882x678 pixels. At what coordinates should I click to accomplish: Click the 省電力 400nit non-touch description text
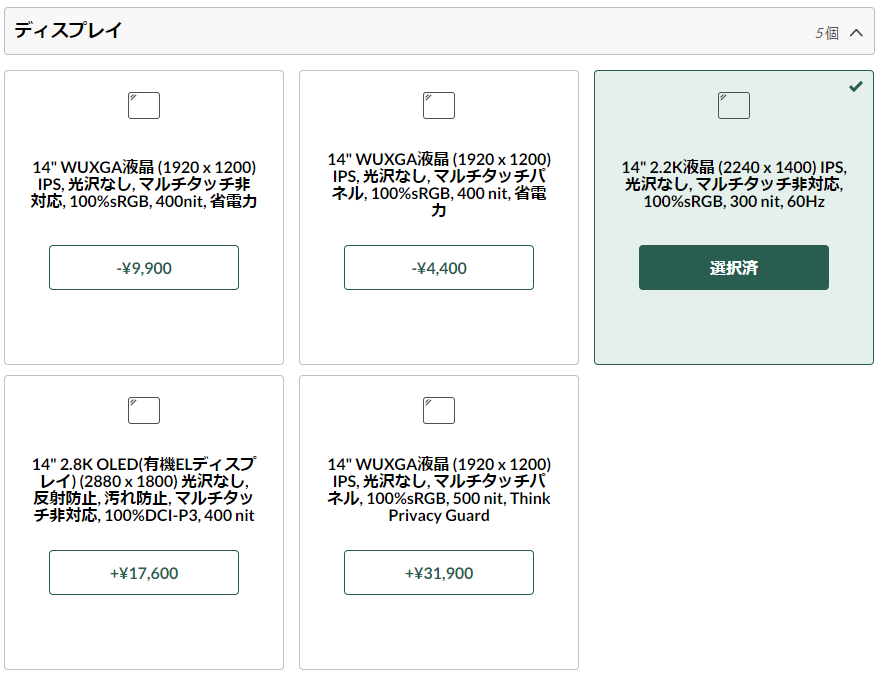pyautogui.click(x=143, y=184)
